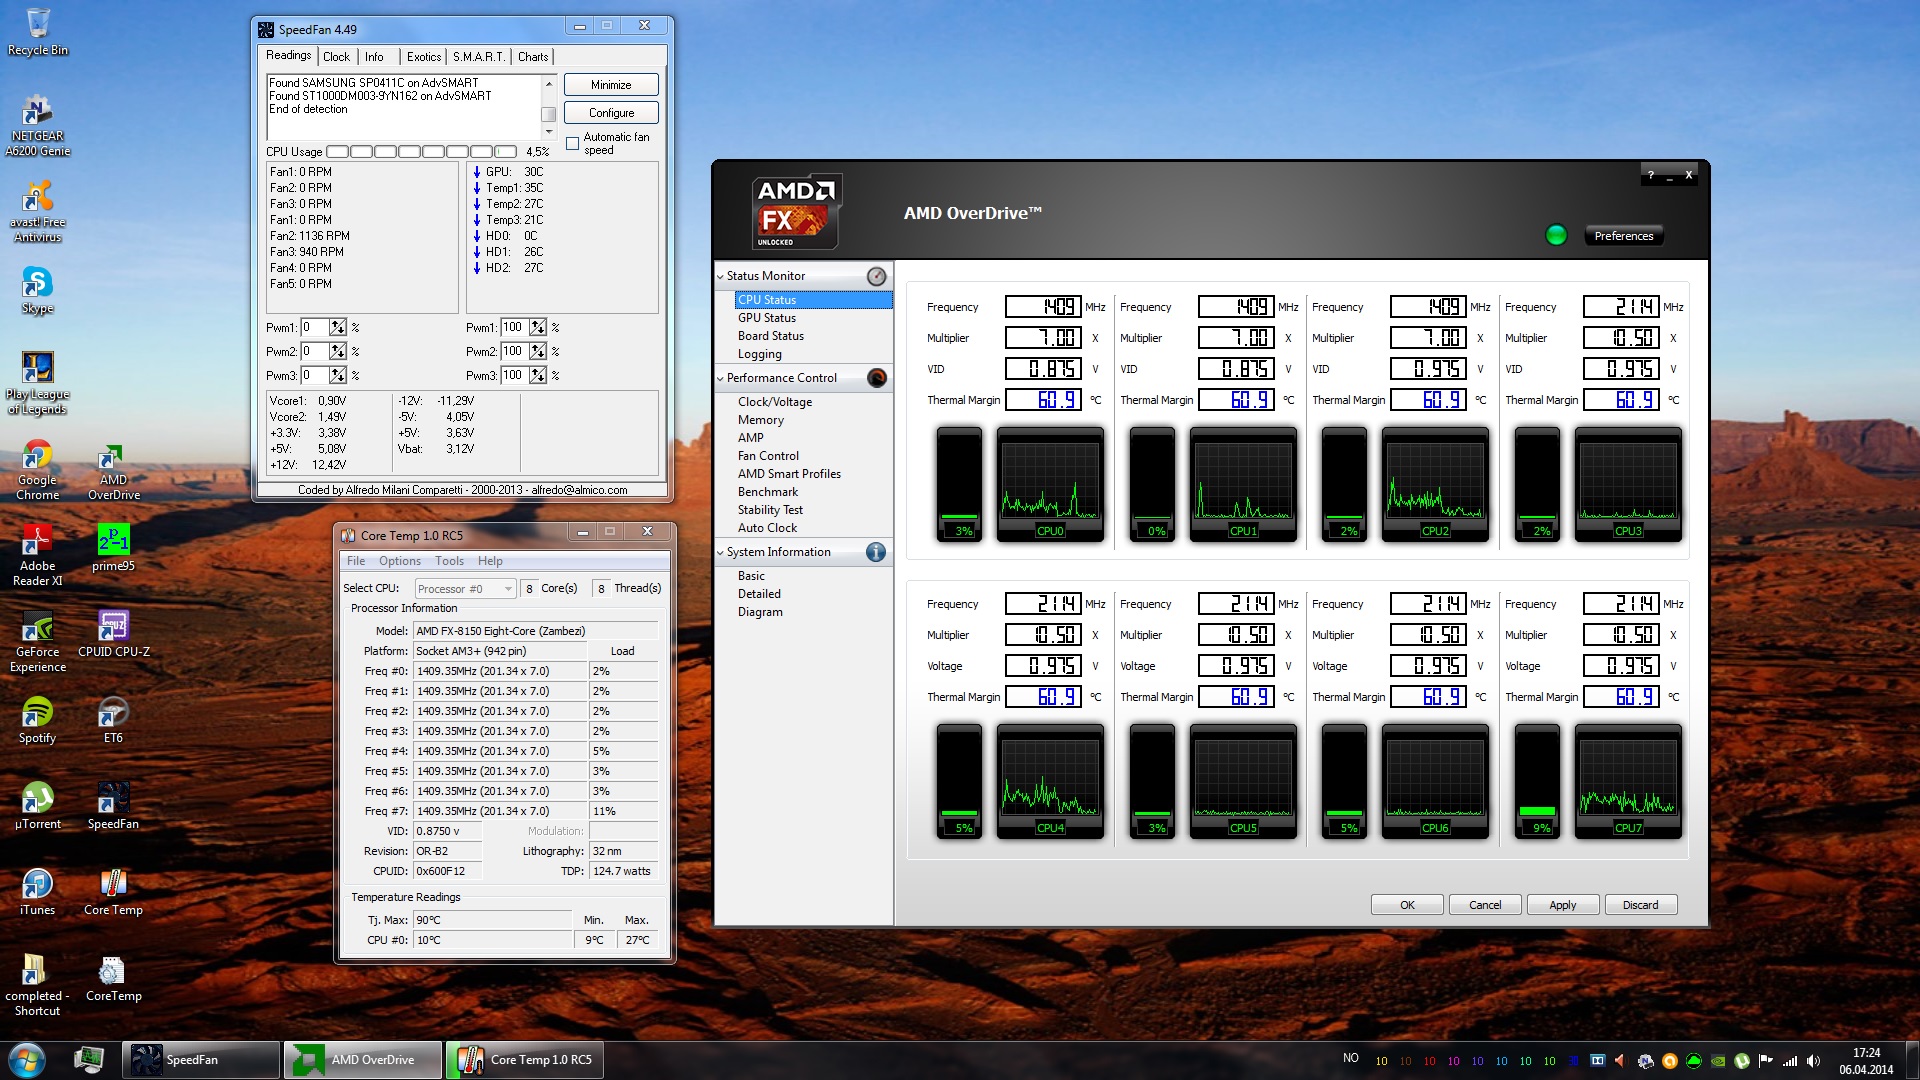1920x1080 pixels.
Task: Click the Windows Start button
Action: (27, 1060)
